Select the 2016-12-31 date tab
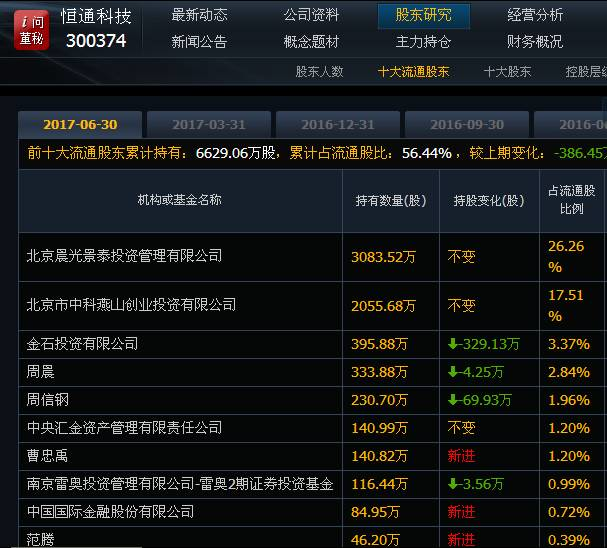Image resolution: width=607 pixels, height=548 pixels. 338,125
